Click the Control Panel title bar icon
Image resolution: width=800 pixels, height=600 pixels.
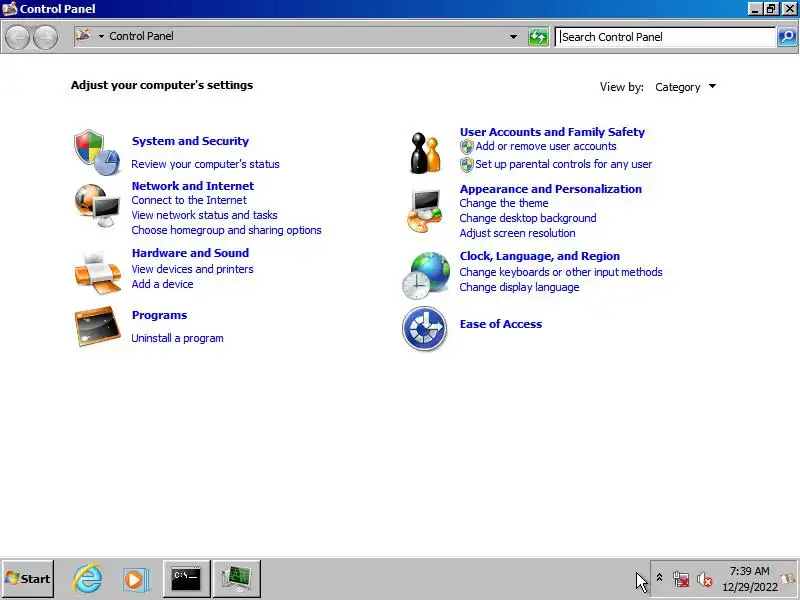point(10,9)
